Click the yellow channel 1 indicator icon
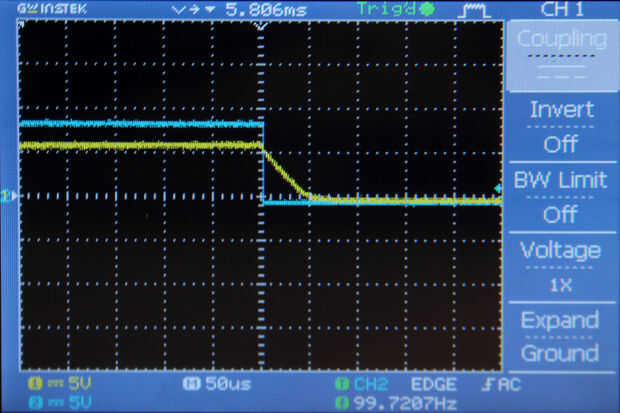The height and width of the screenshot is (413, 620). [35, 383]
